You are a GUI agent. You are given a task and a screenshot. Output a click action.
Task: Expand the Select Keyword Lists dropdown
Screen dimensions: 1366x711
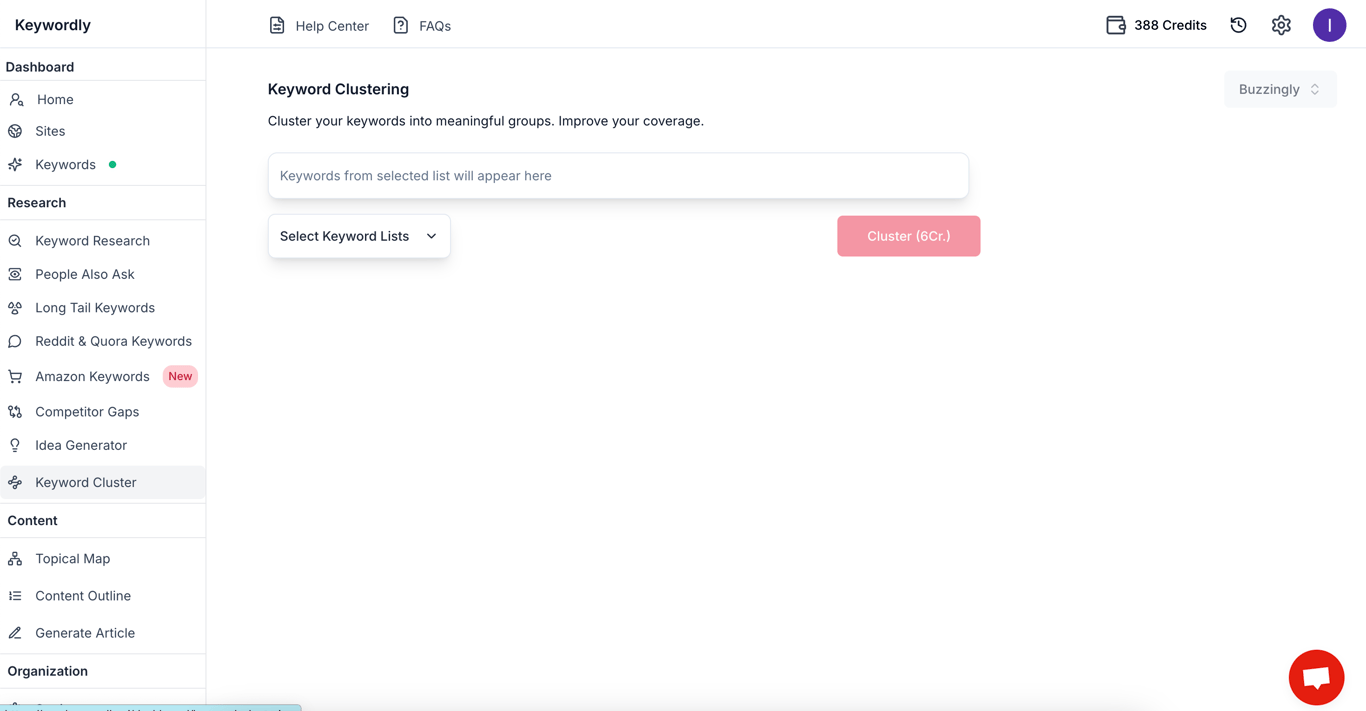tap(359, 236)
